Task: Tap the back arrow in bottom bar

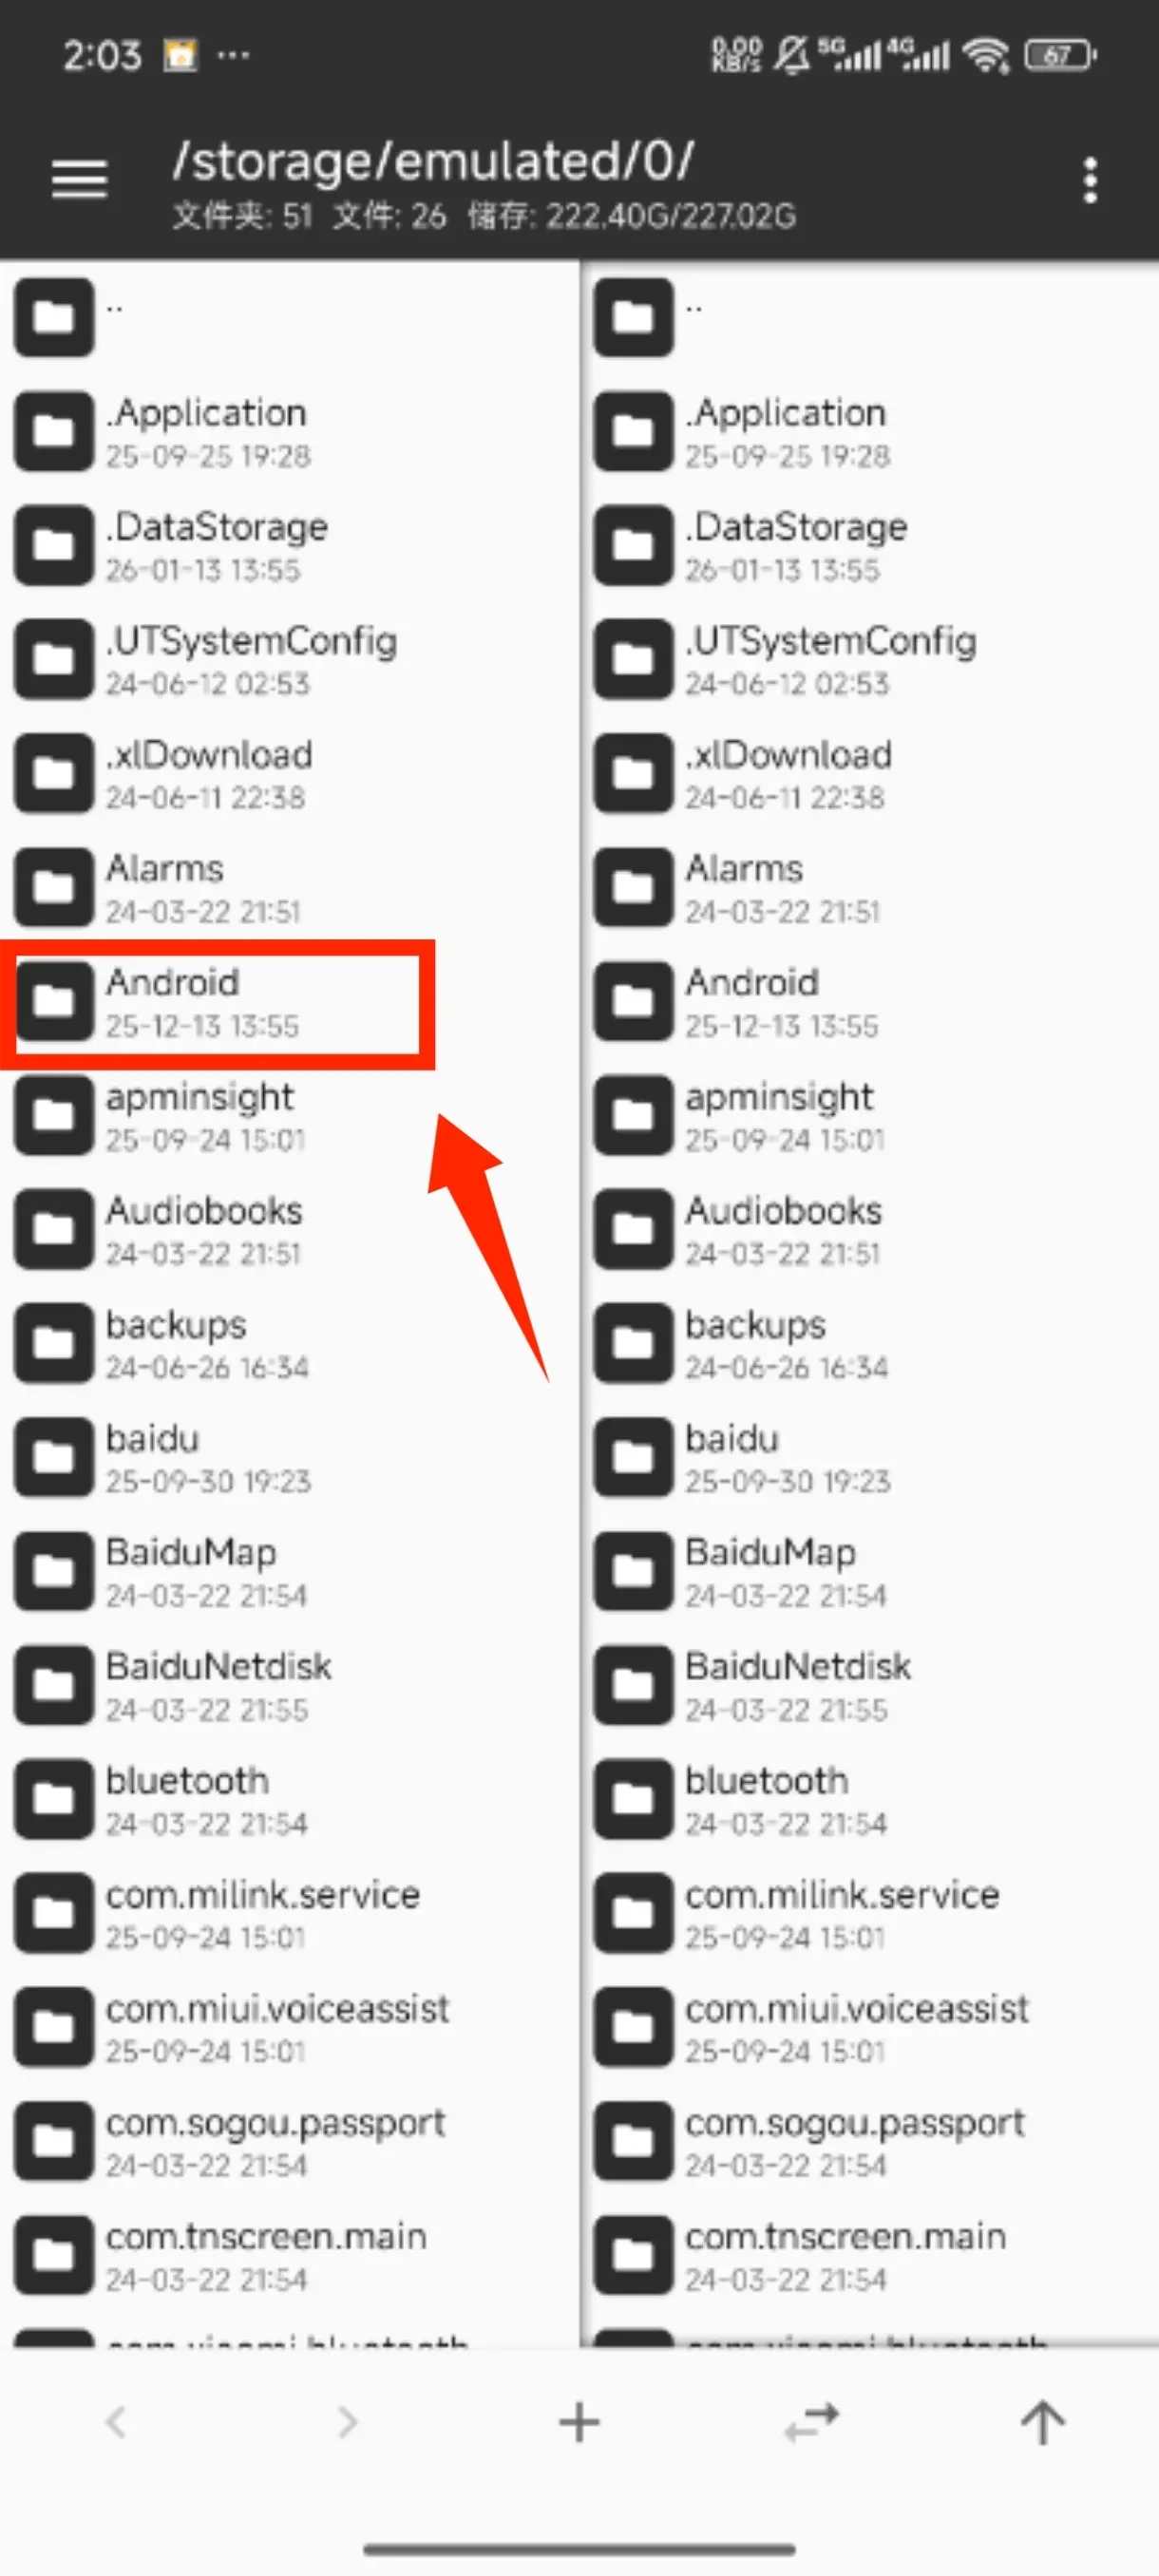Action: [x=116, y=2423]
